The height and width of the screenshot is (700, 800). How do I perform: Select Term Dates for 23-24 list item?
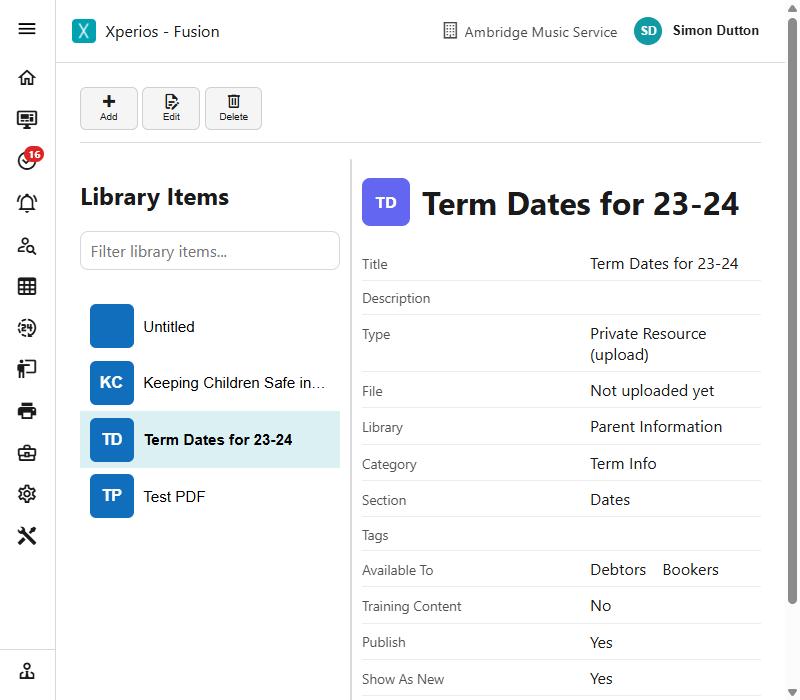click(210, 439)
